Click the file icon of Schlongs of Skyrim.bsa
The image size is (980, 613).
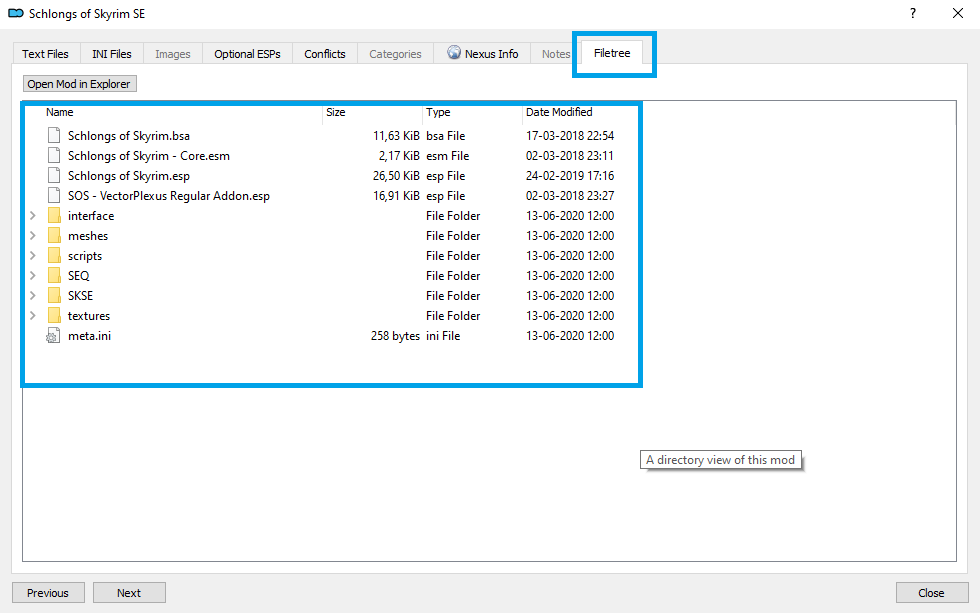coord(54,136)
